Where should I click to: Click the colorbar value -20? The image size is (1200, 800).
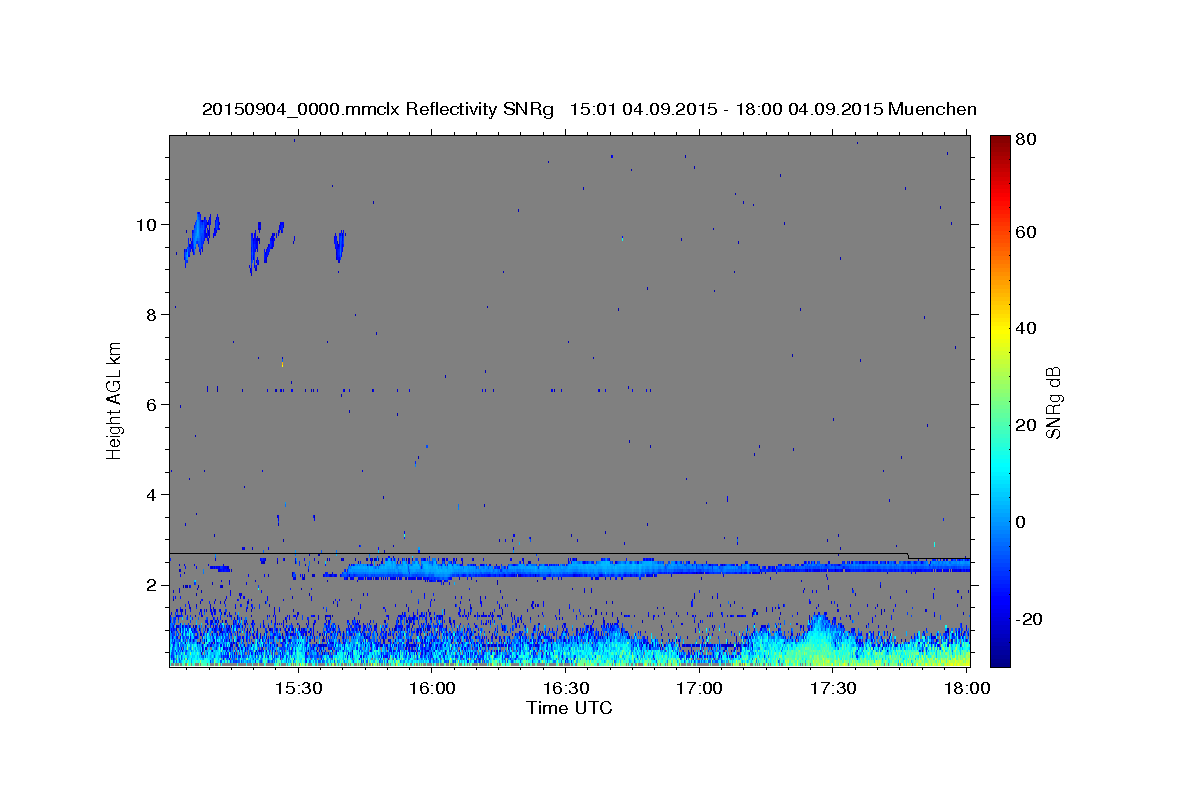point(1030,619)
